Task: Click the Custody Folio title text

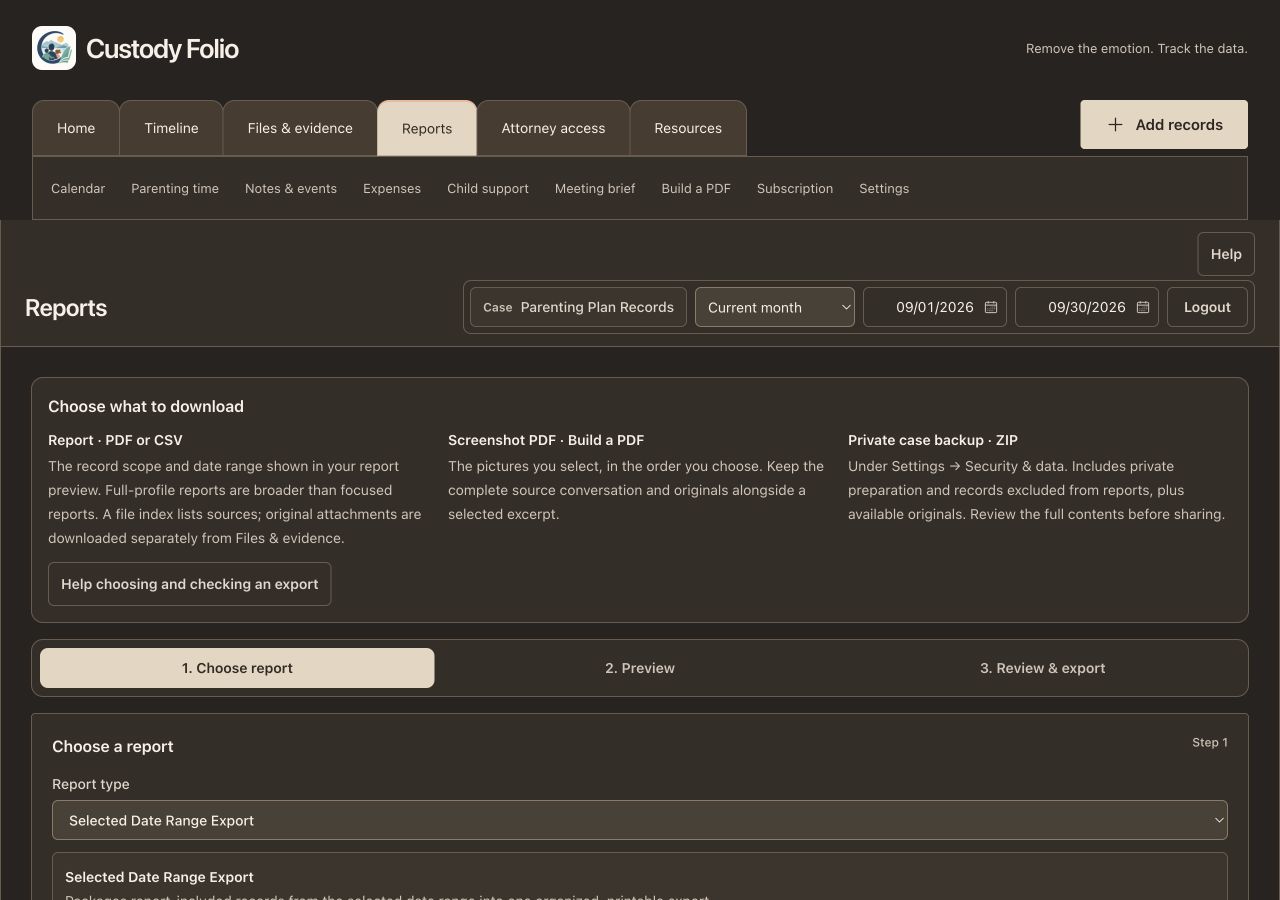Action: point(162,49)
